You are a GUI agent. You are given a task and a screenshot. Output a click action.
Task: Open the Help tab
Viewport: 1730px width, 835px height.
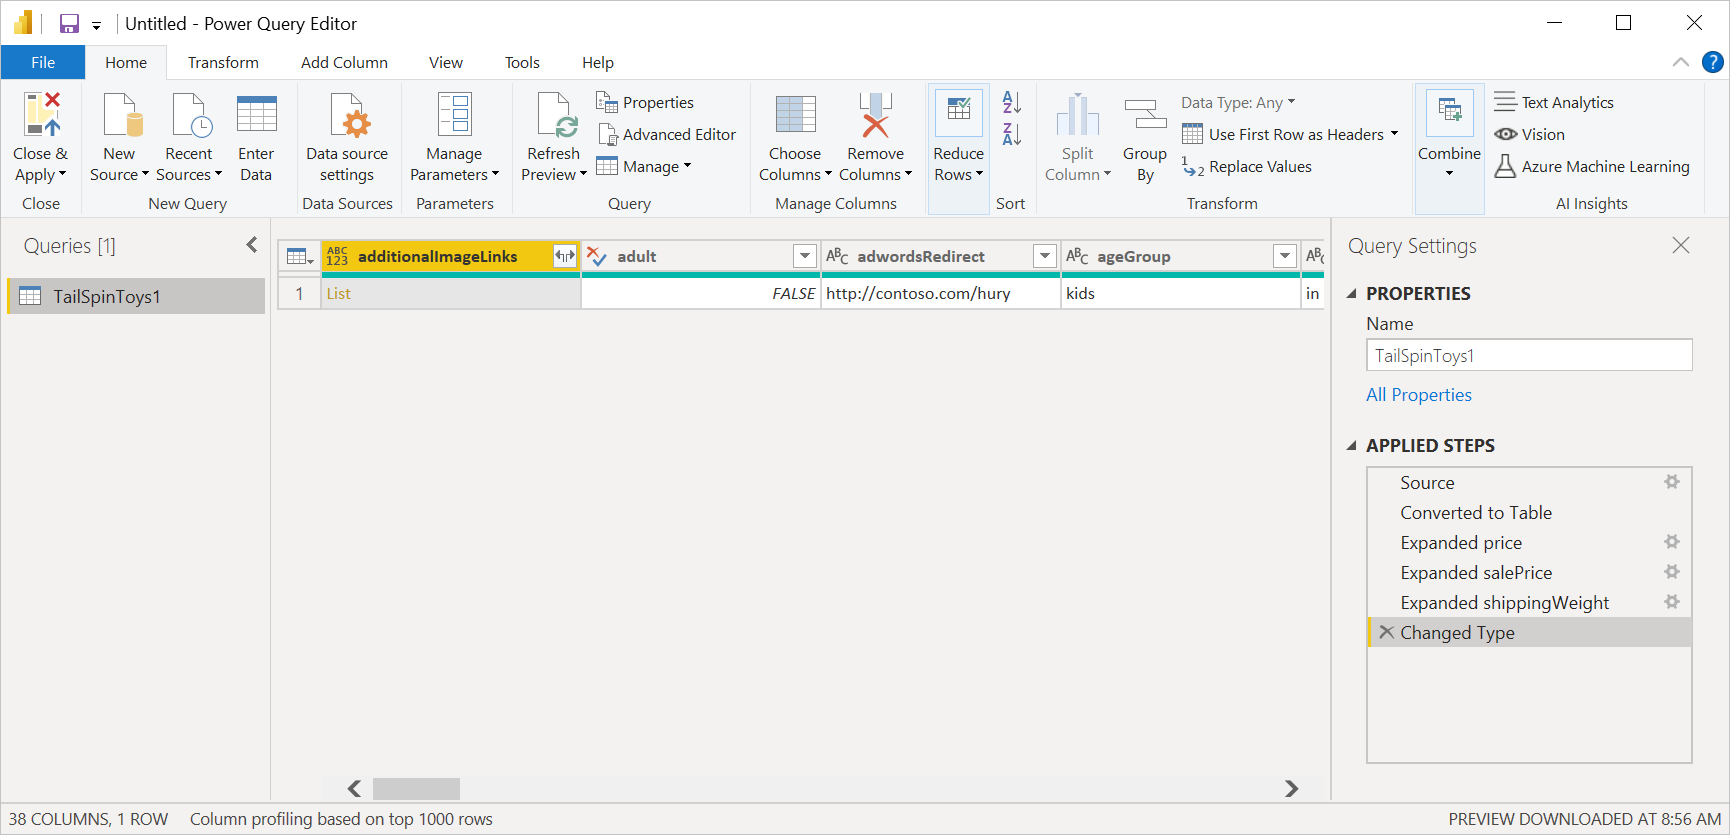598,62
